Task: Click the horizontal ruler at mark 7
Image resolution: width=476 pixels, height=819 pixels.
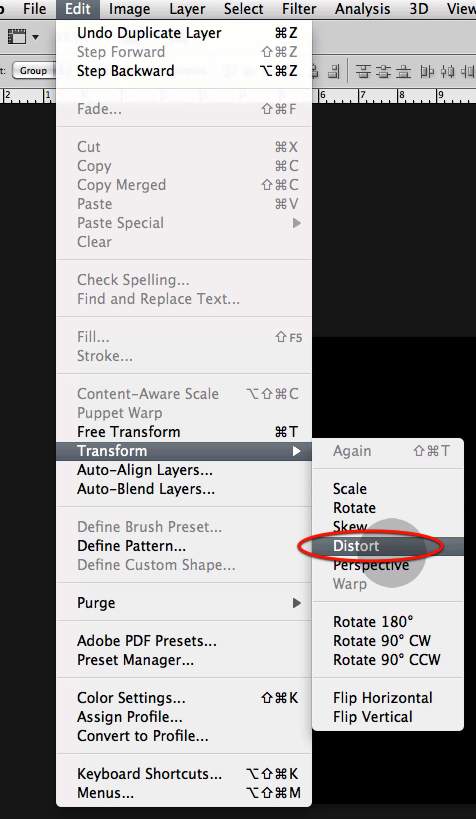Action: tap(362, 96)
